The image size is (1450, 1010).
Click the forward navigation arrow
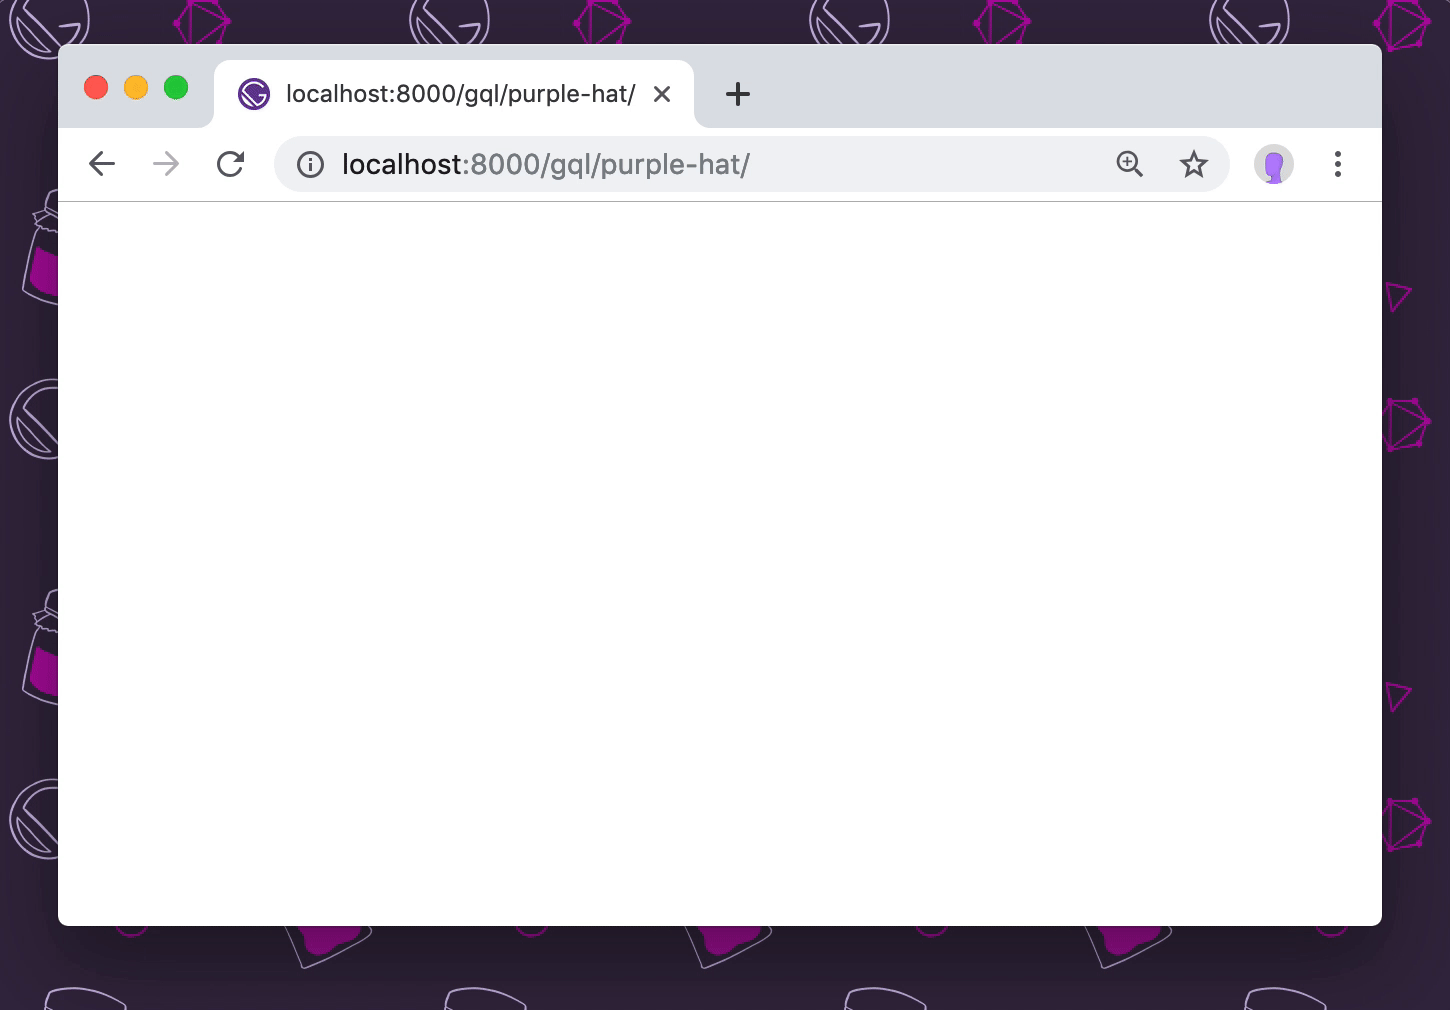point(165,163)
